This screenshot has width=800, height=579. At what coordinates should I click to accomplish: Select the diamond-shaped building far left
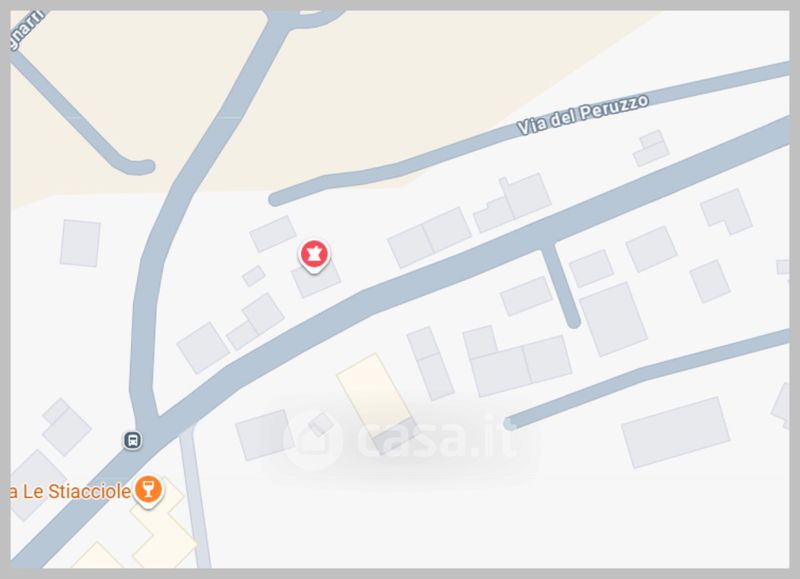66,426
